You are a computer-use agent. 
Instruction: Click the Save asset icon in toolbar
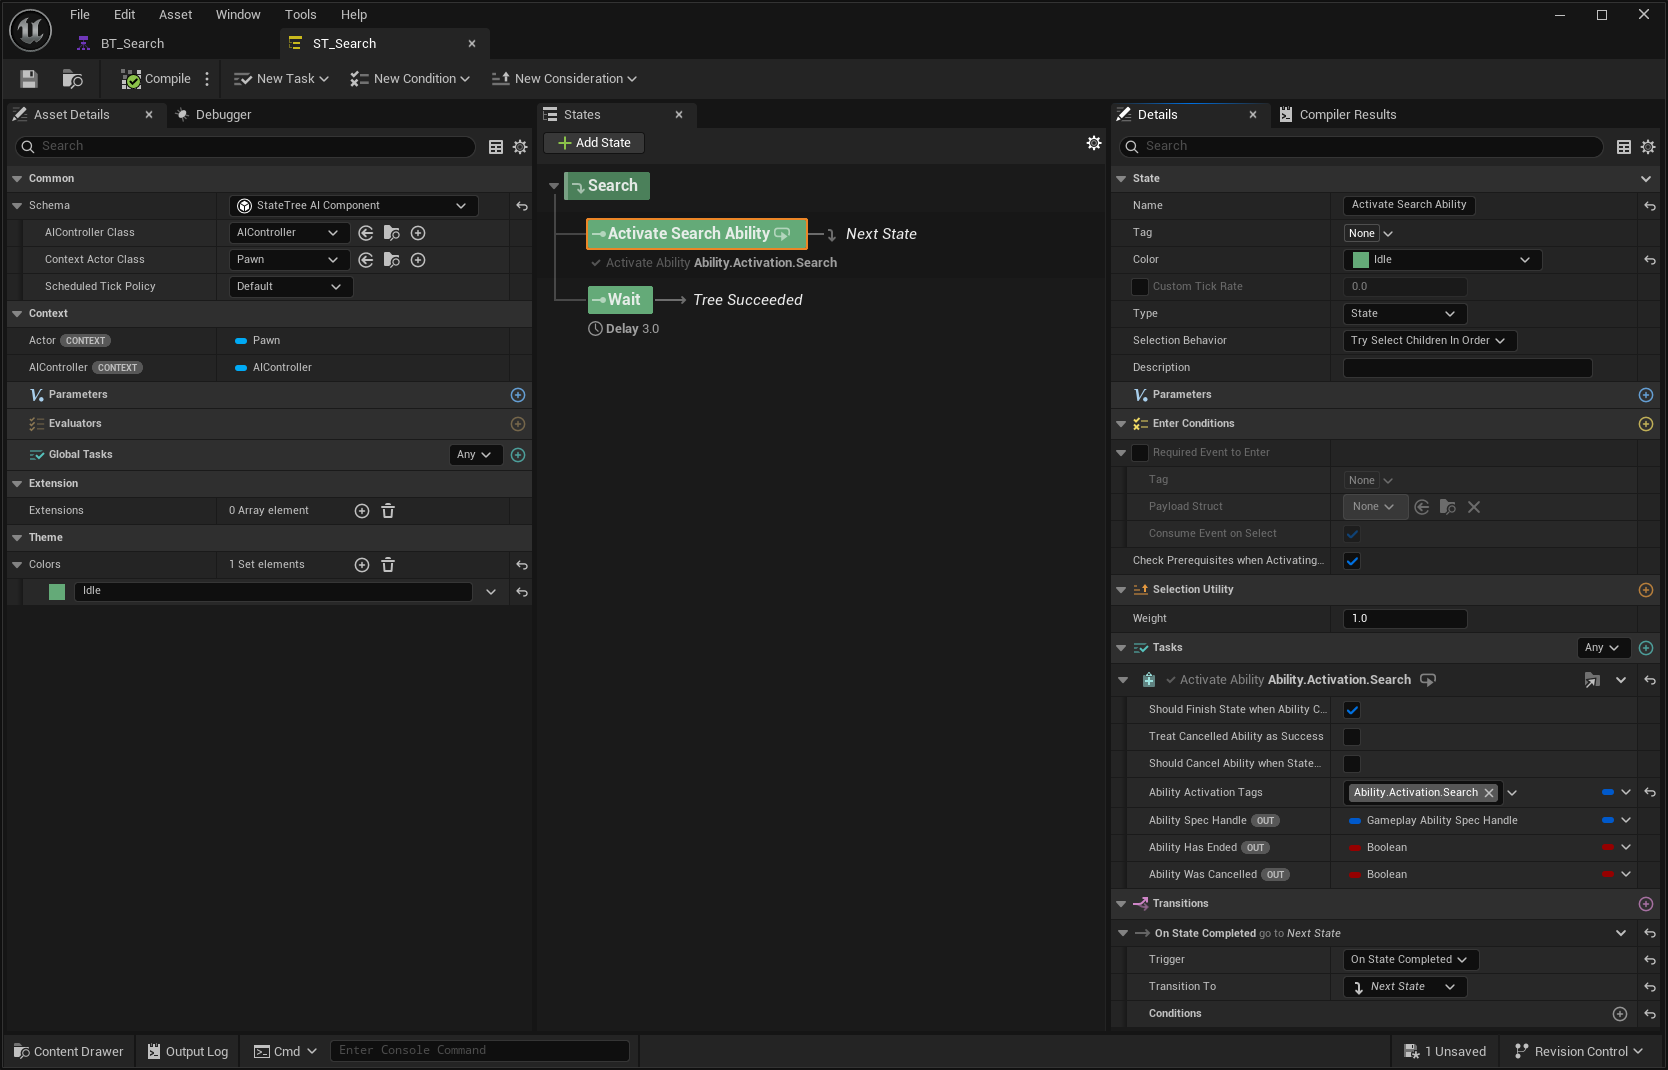pyautogui.click(x=29, y=79)
